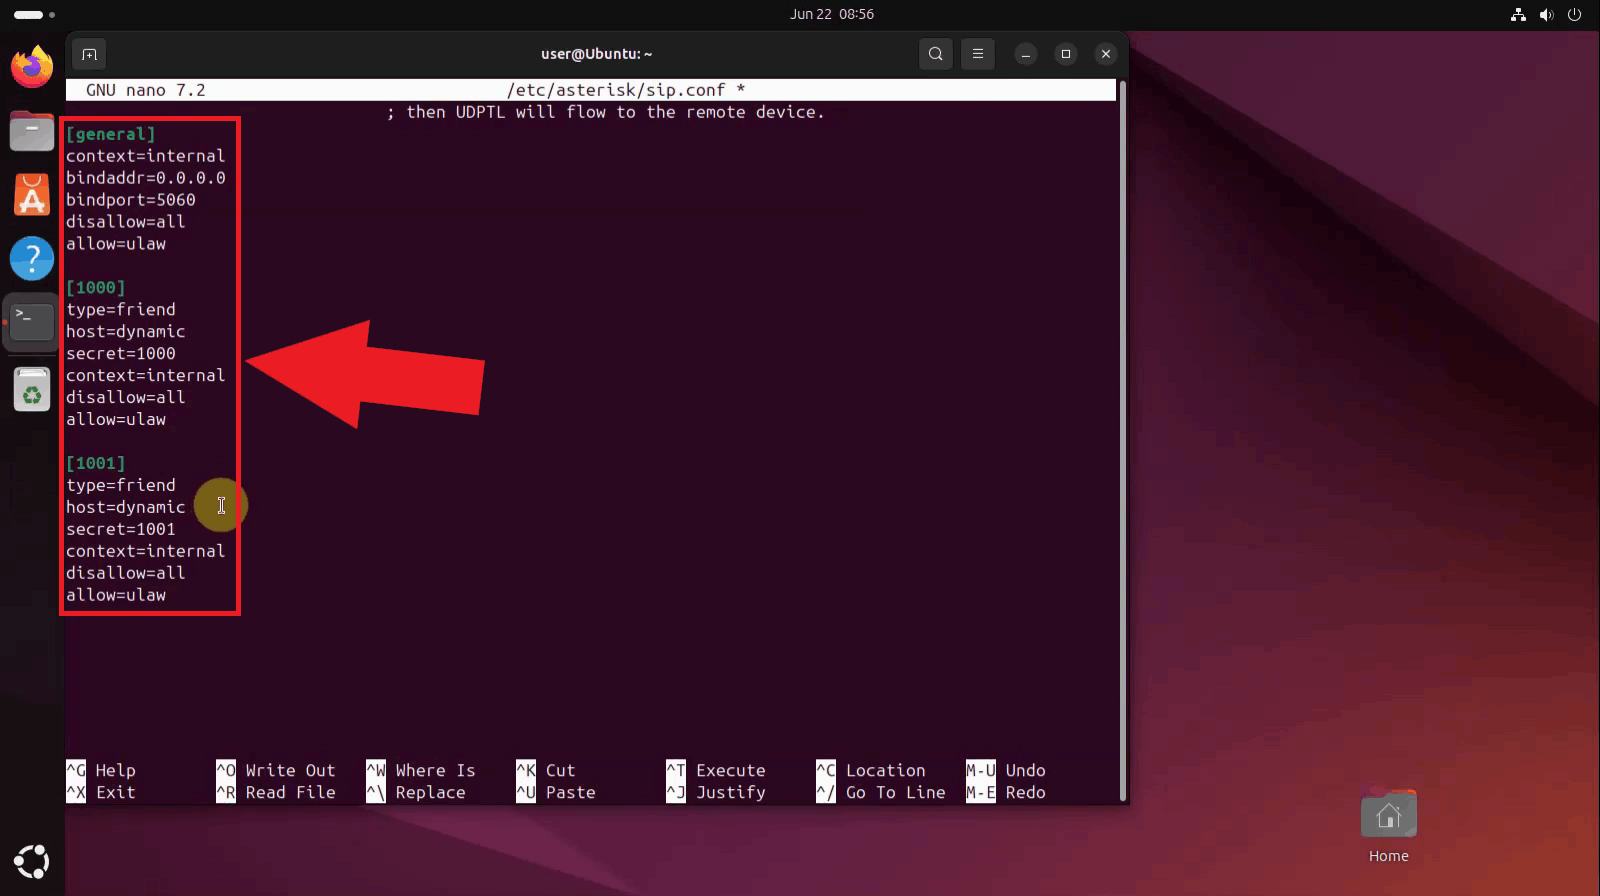Viewport: 1600px width, 896px height.
Task: Click the Justify shortcut label
Action: coord(730,792)
